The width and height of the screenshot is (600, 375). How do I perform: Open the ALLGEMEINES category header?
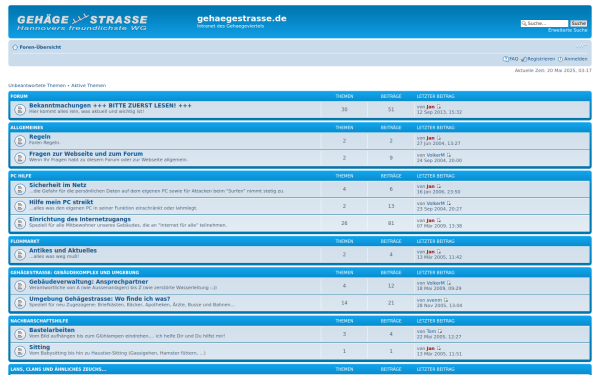click(x=27, y=128)
